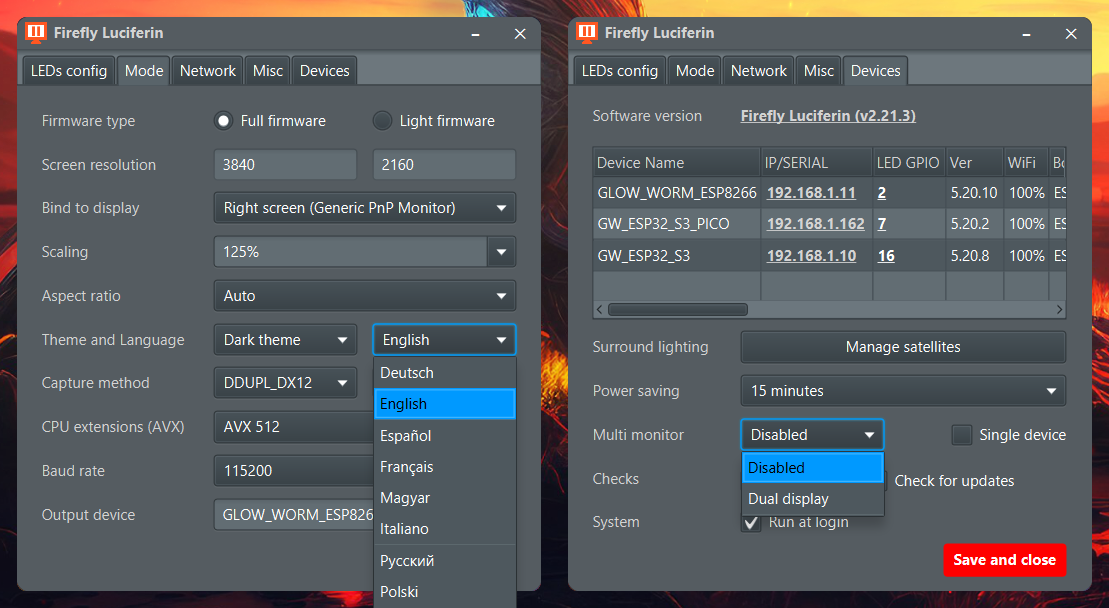Toggle the Single device checkbox

[x=961, y=435]
